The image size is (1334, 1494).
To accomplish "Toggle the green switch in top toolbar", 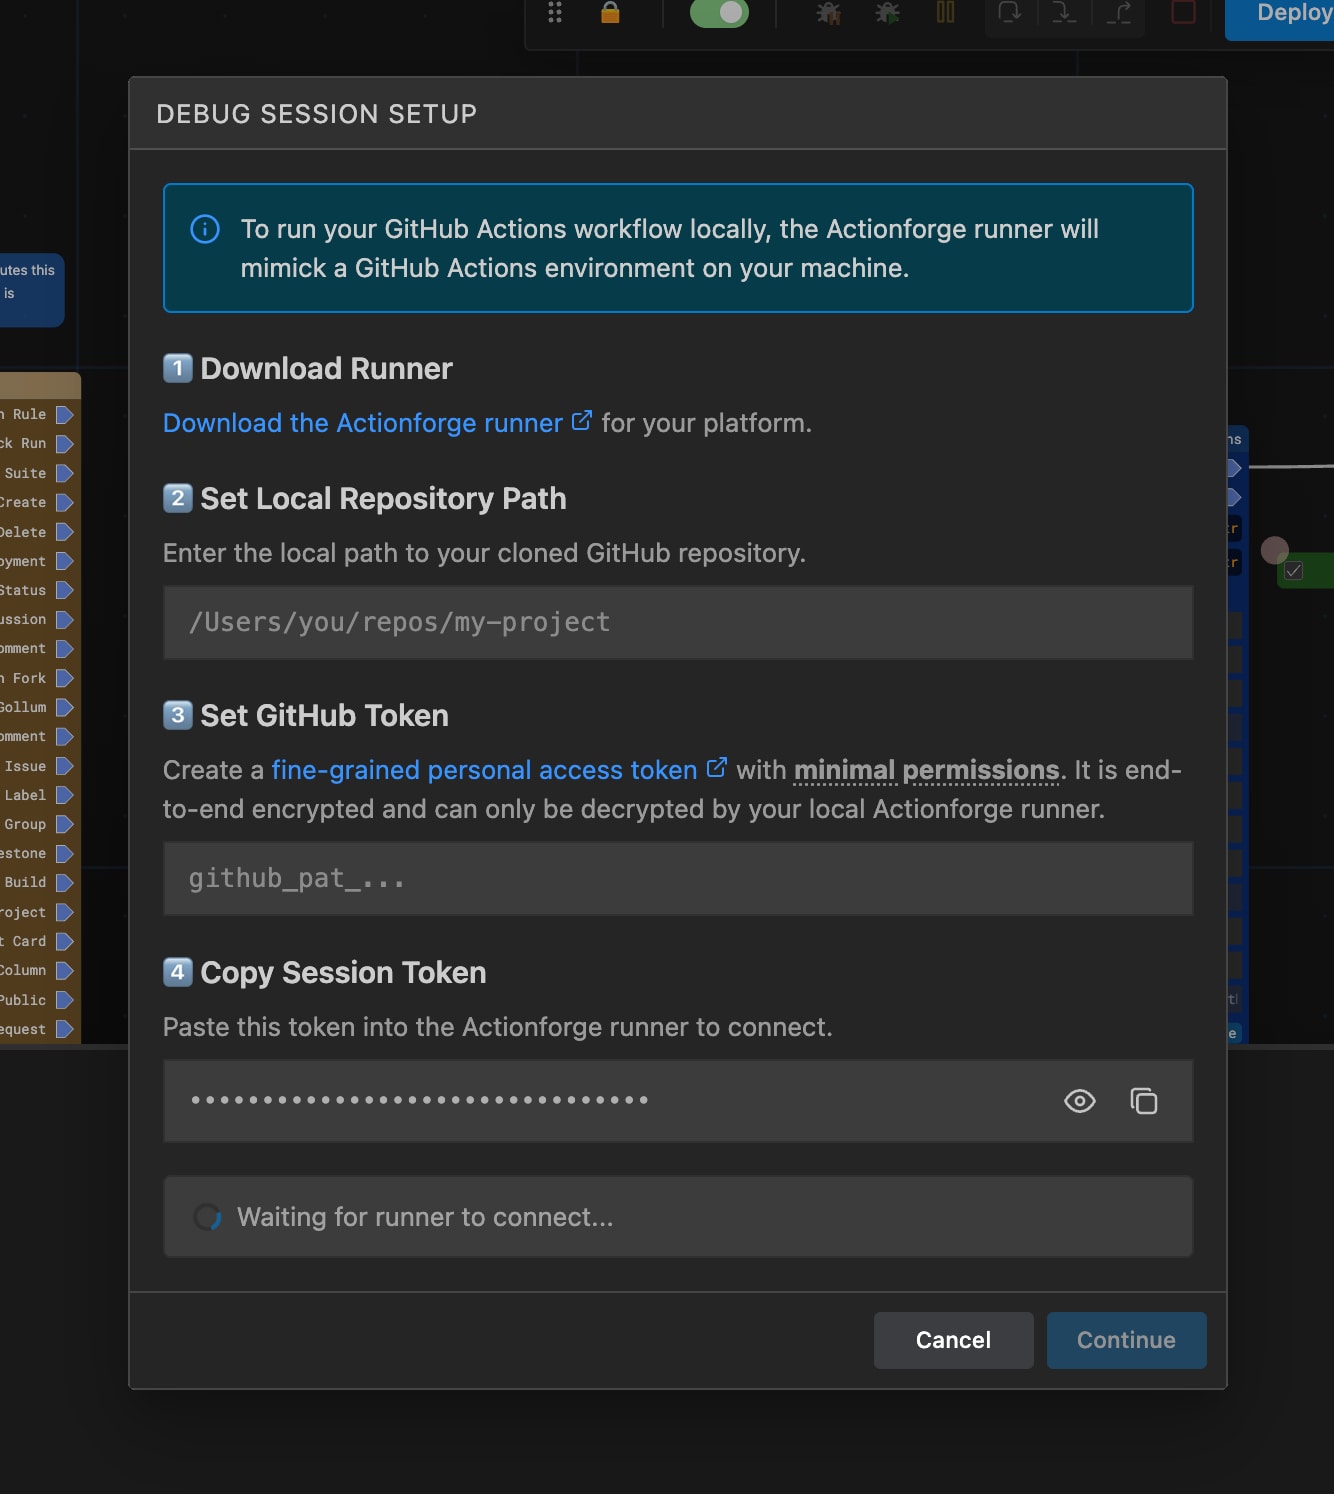I will point(719,13).
